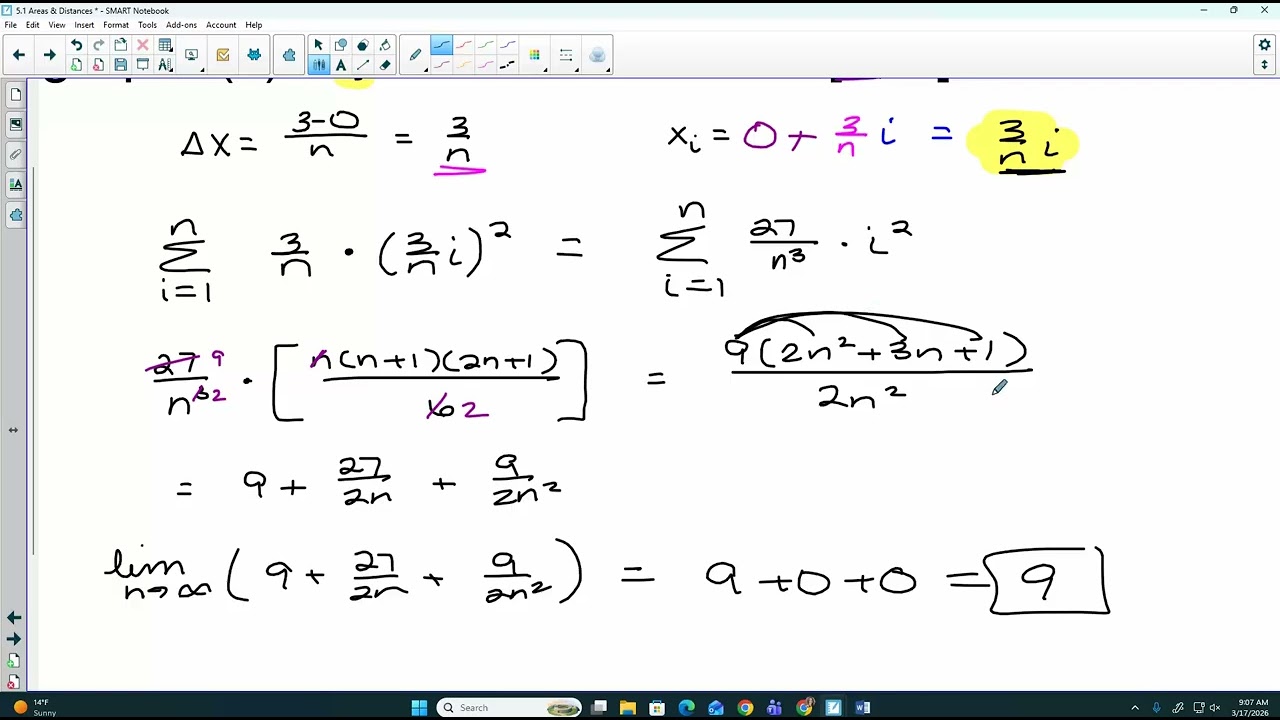This screenshot has height=720, width=1280.
Task: Click the Windows taskbar Search box
Action: 510,708
